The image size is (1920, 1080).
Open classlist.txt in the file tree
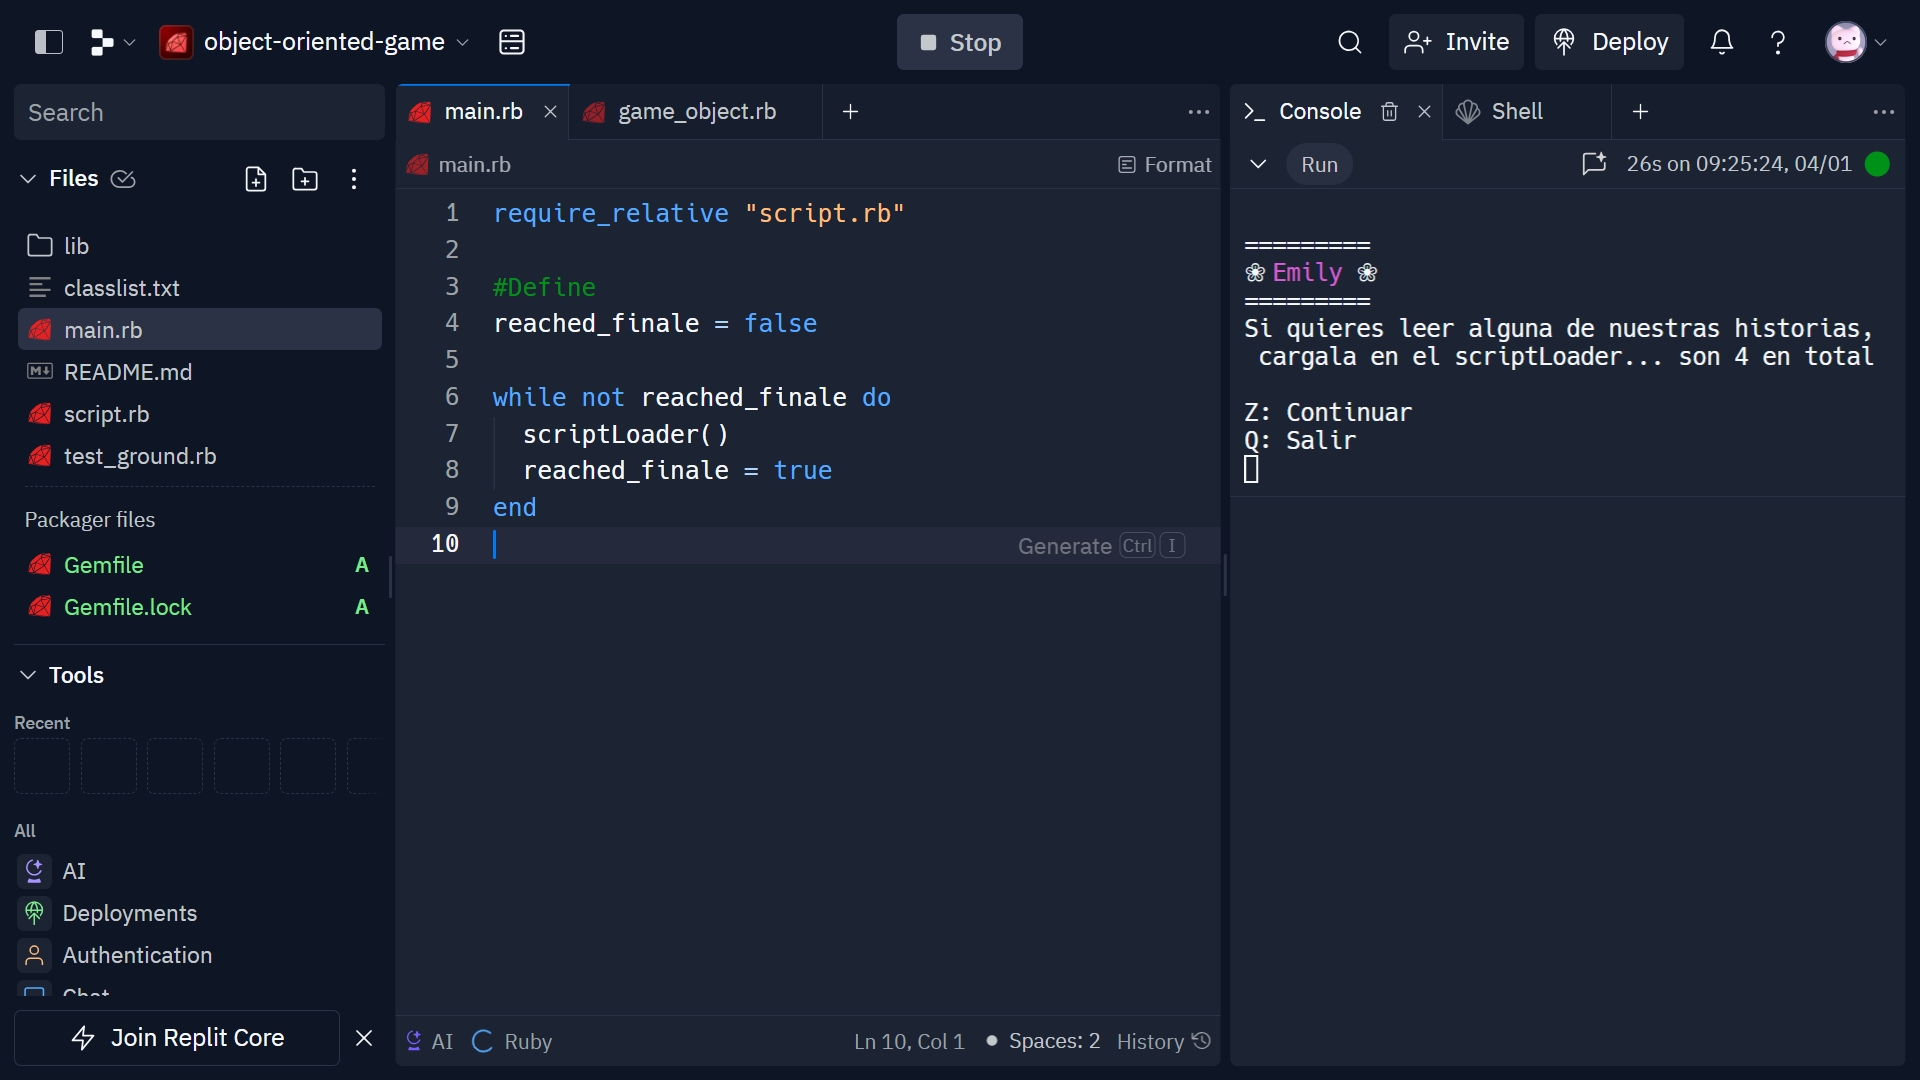click(x=200, y=288)
